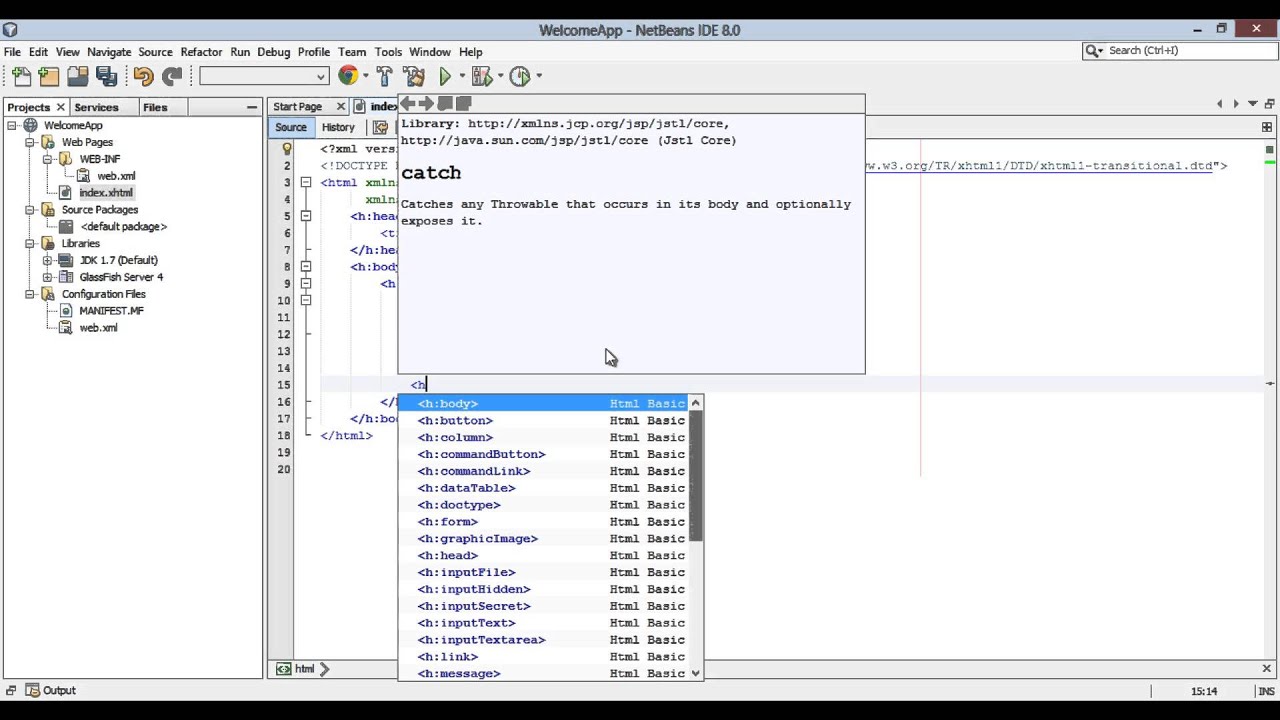
Task: Collapse the Libraries node
Action: (x=30, y=243)
